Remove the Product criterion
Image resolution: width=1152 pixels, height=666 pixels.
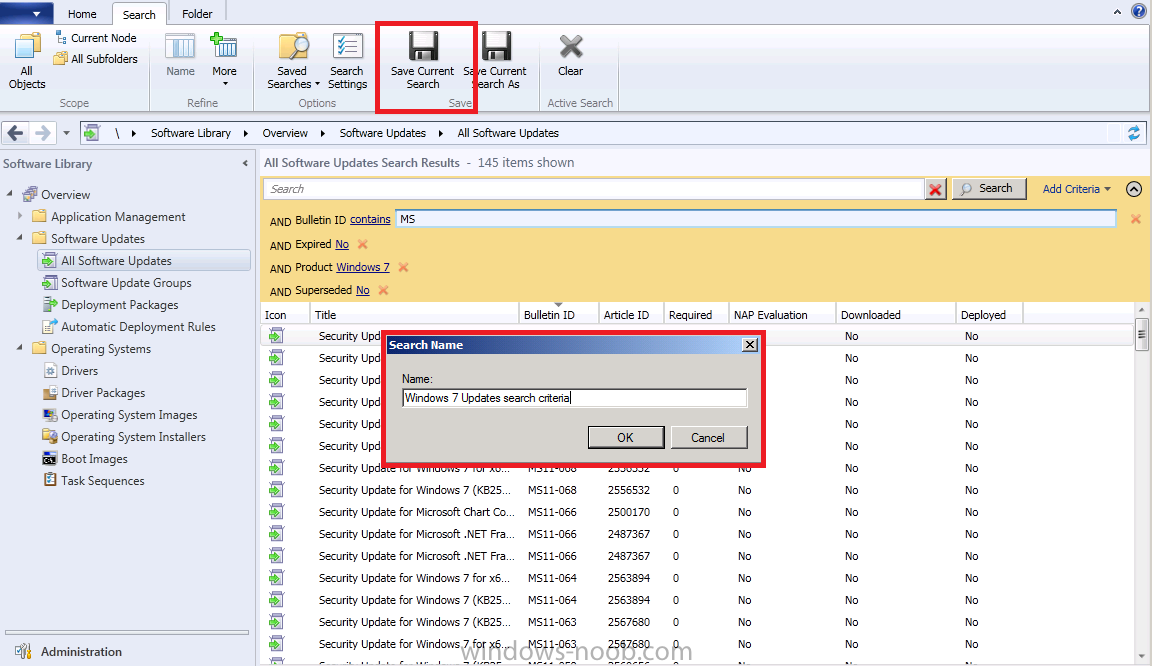tap(403, 267)
